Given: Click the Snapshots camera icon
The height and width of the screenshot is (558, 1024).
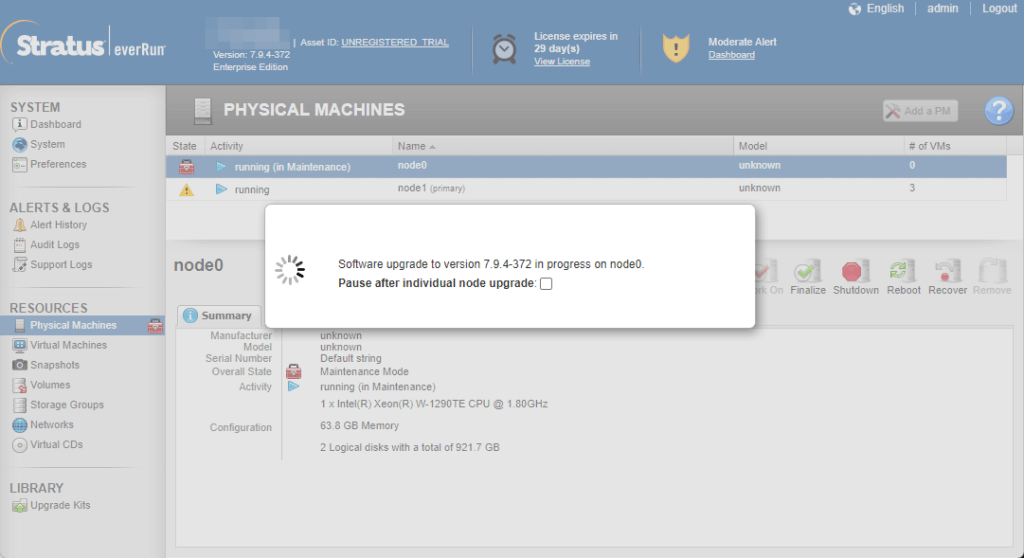Looking at the screenshot, I should 20,365.
